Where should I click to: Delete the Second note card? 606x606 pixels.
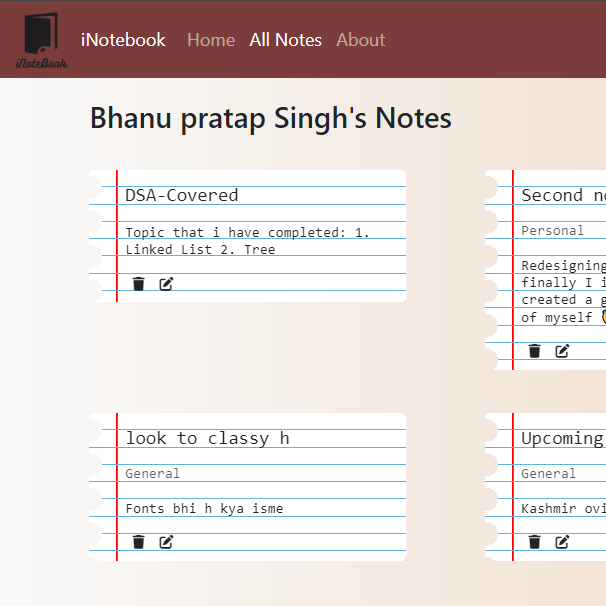click(x=535, y=351)
